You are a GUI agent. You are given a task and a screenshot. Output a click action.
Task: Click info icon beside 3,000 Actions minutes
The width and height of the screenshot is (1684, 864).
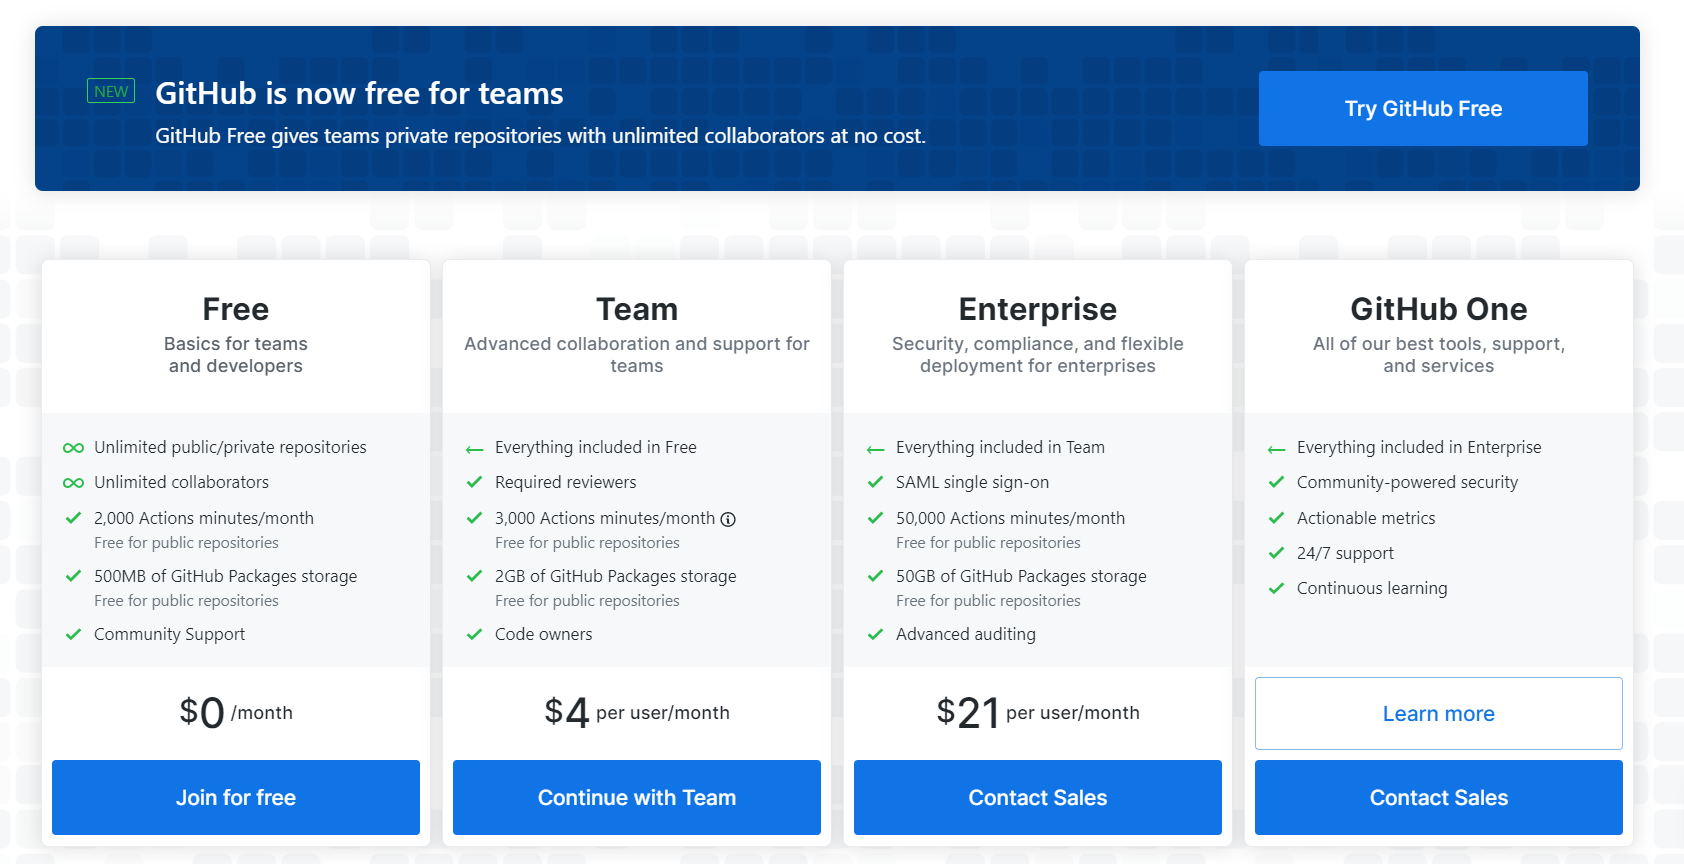point(728,519)
